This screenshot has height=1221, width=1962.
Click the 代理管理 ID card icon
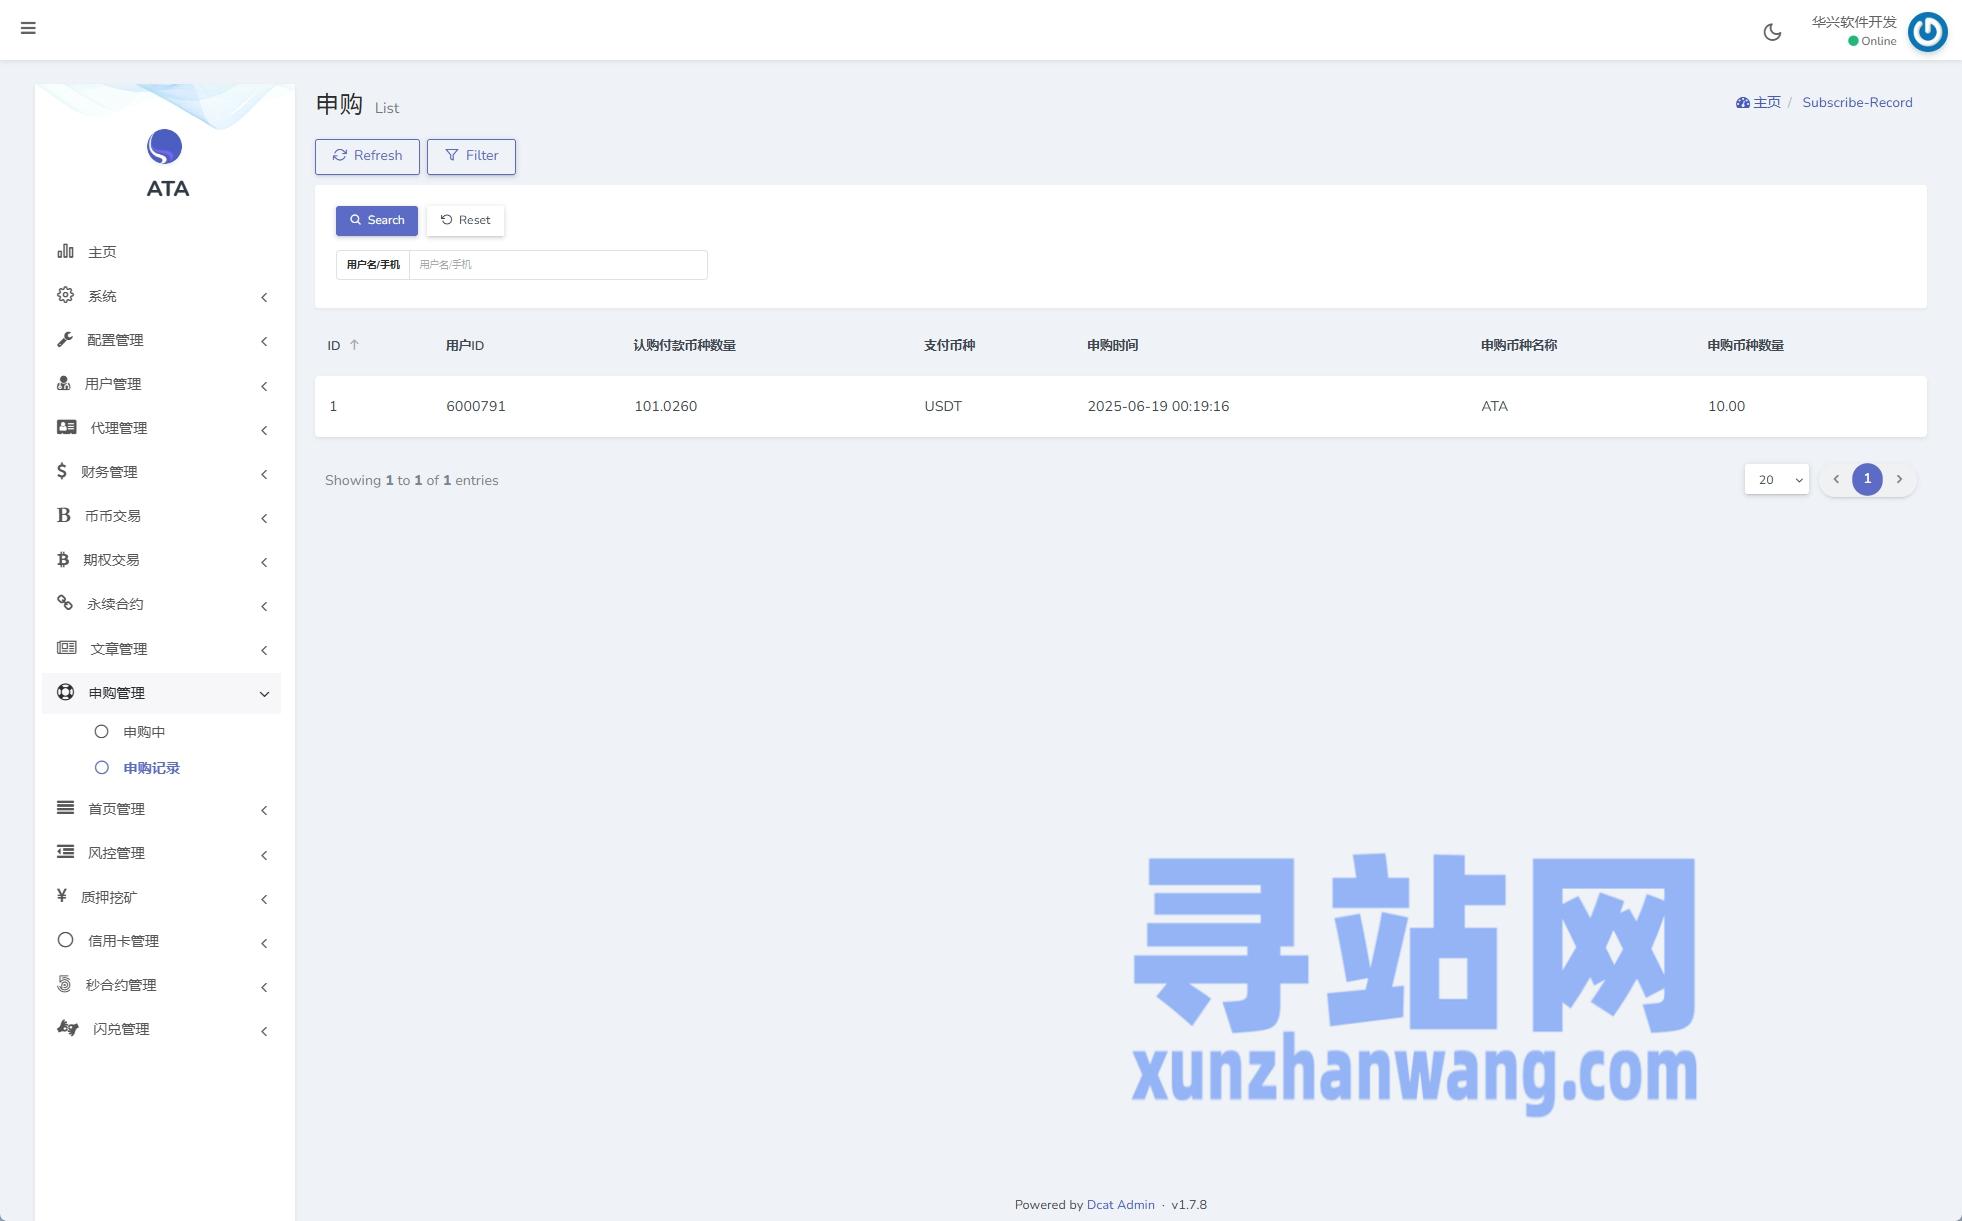(x=67, y=427)
